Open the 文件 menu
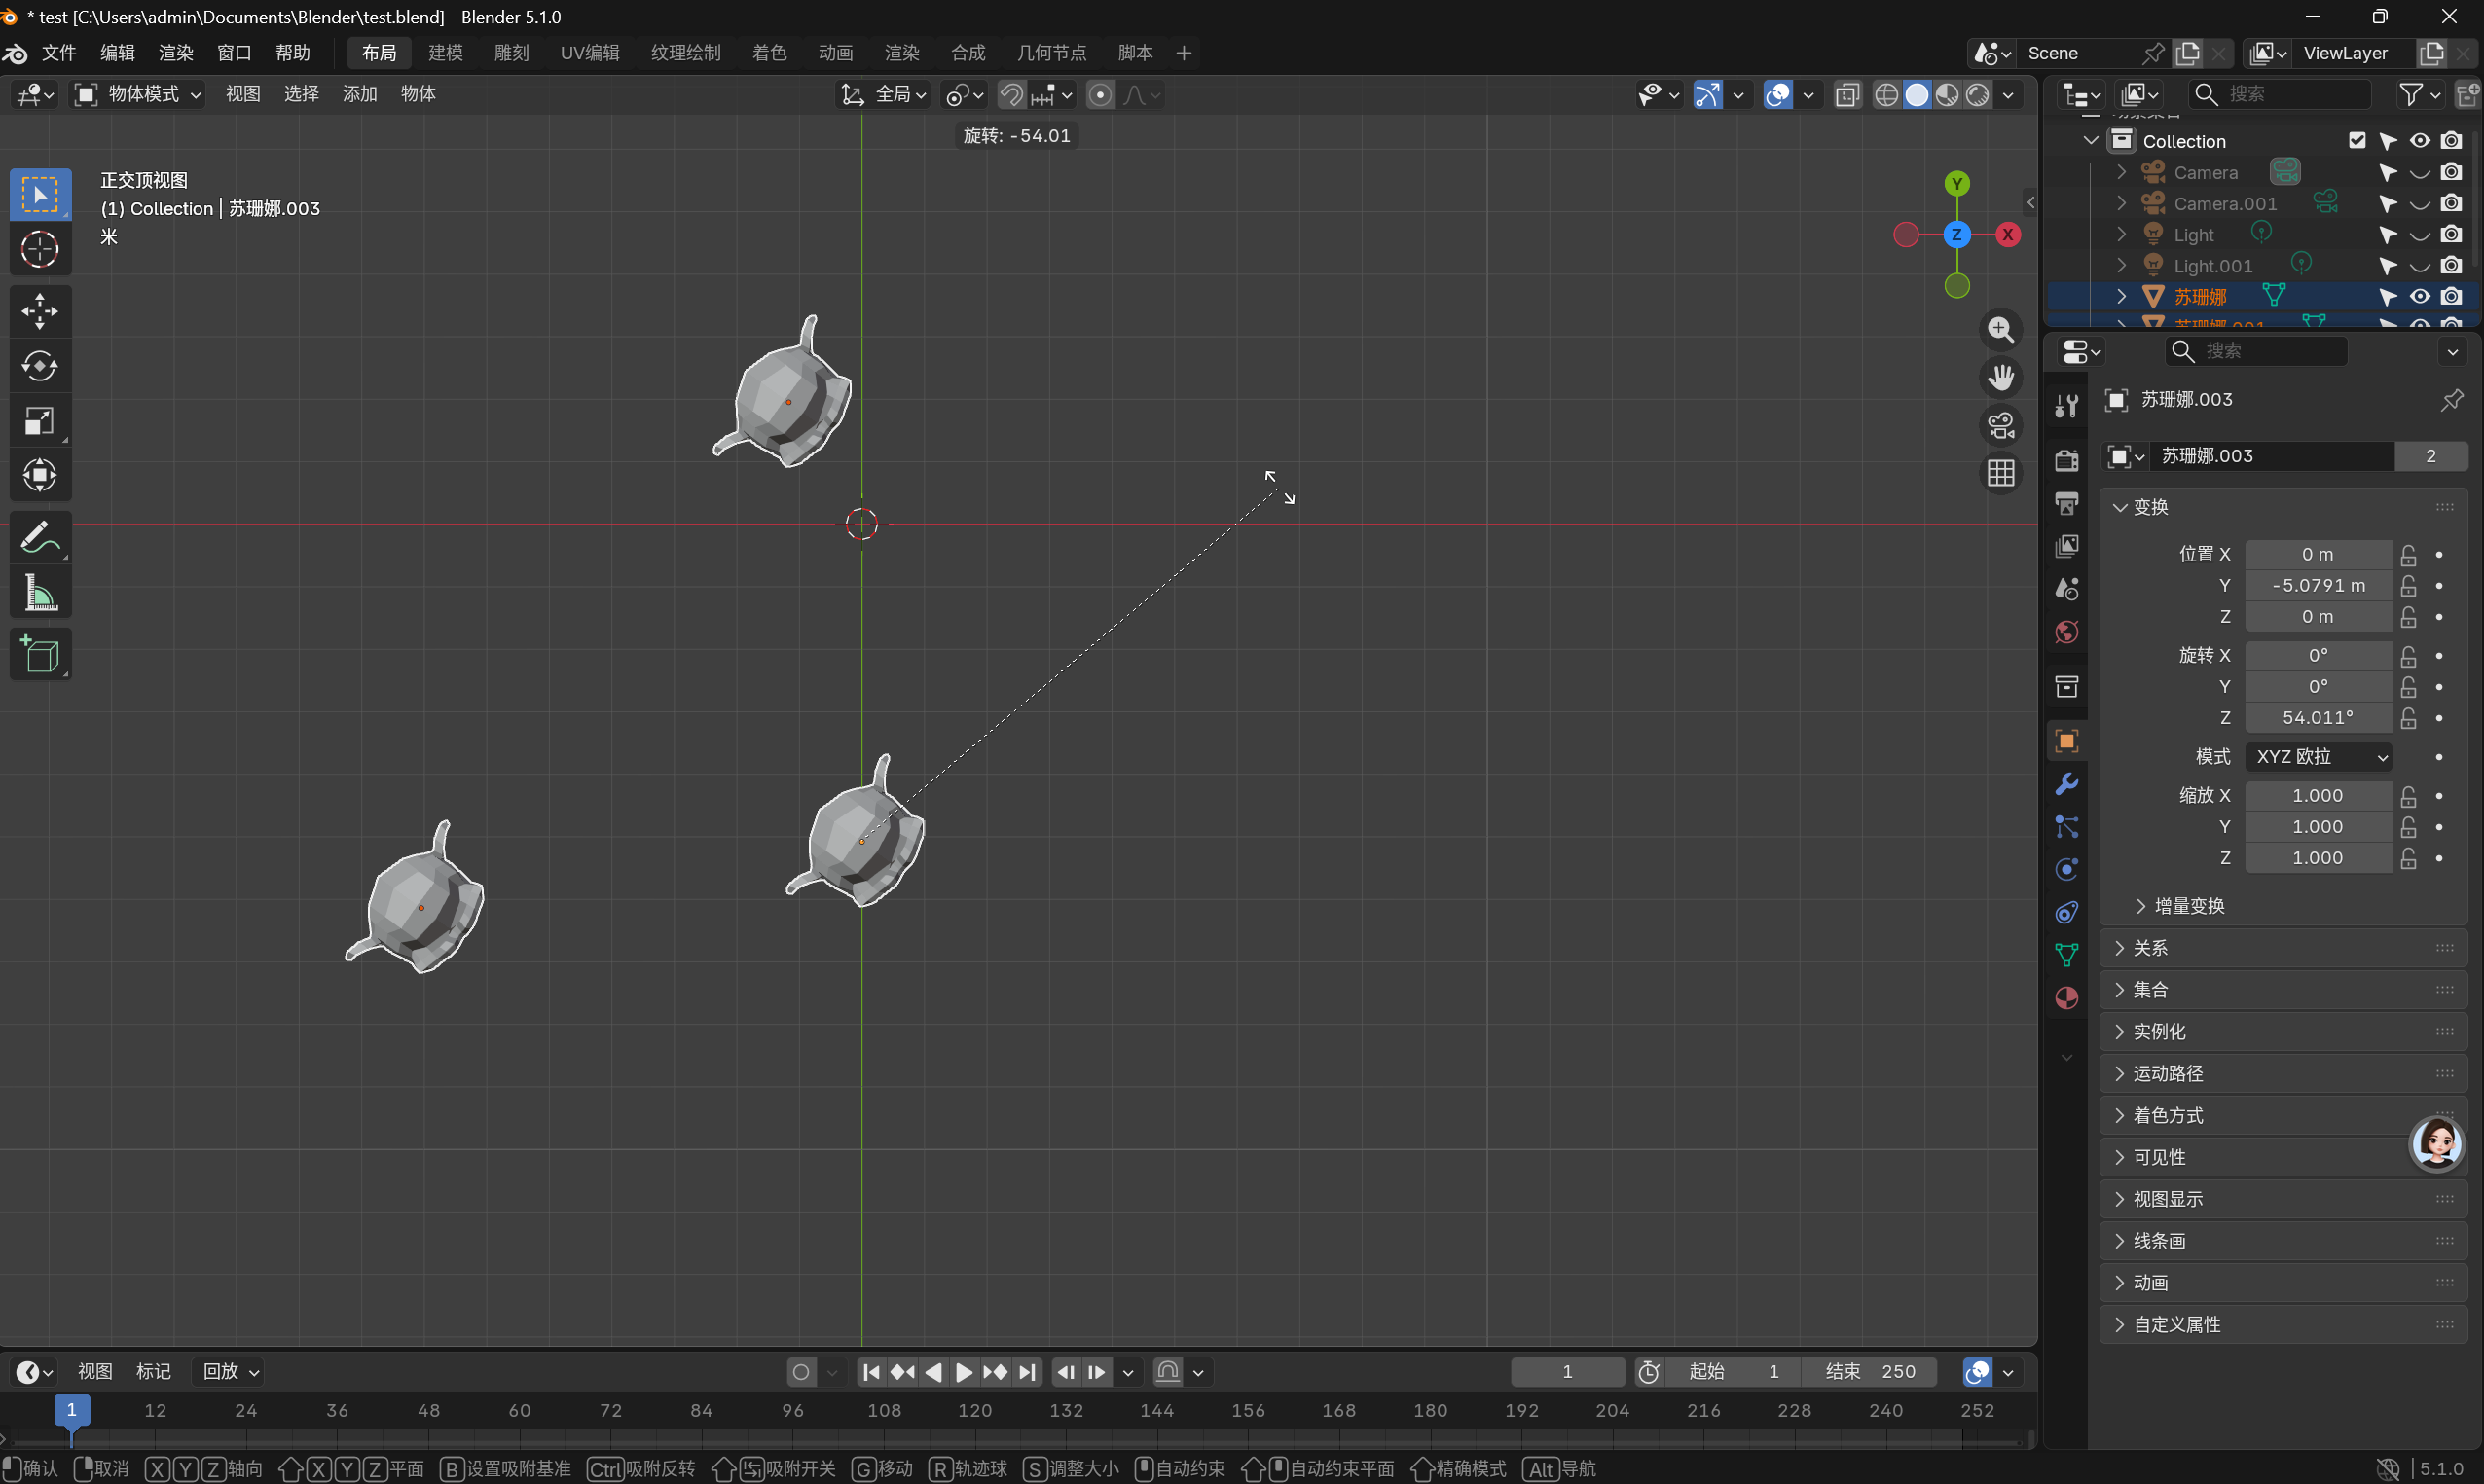 (x=59, y=53)
